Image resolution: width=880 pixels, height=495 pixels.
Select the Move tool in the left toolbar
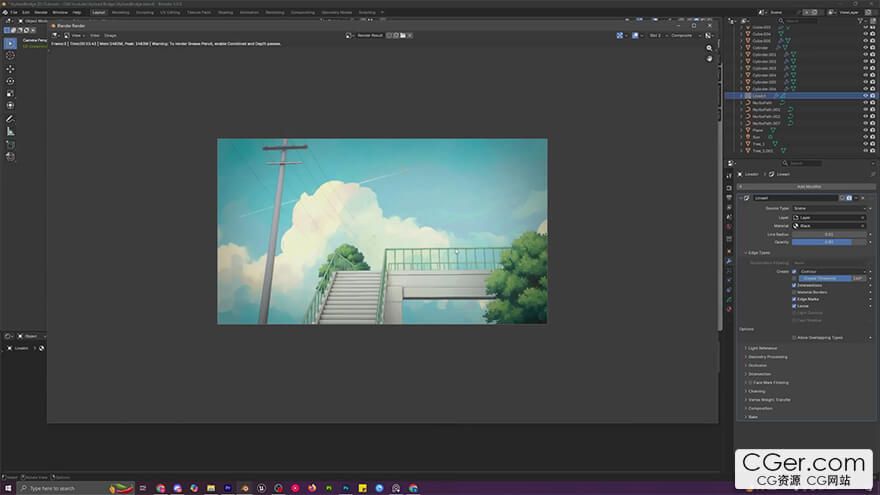(11, 68)
